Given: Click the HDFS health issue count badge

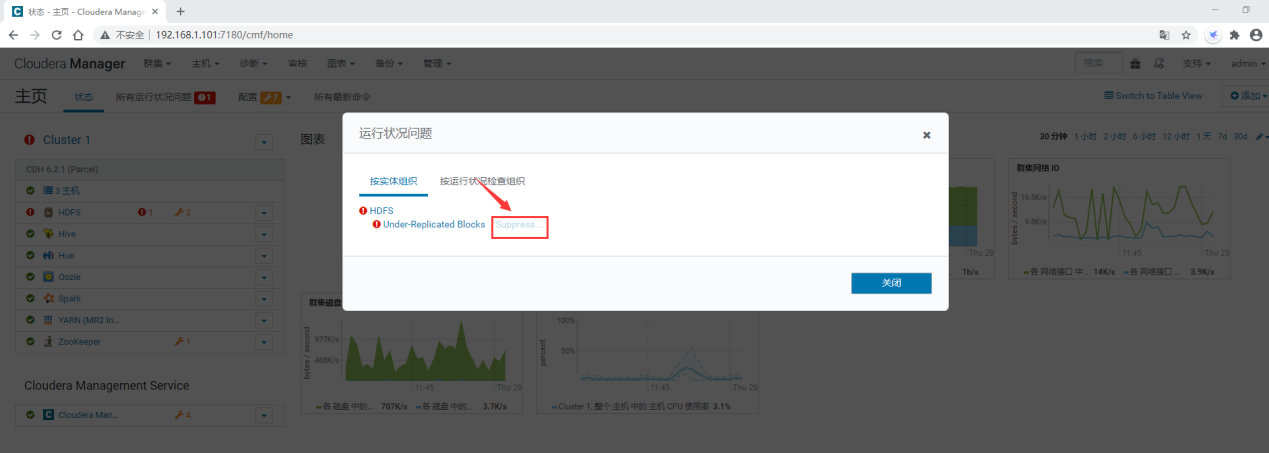Looking at the screenshot, I should click(145, 212).
